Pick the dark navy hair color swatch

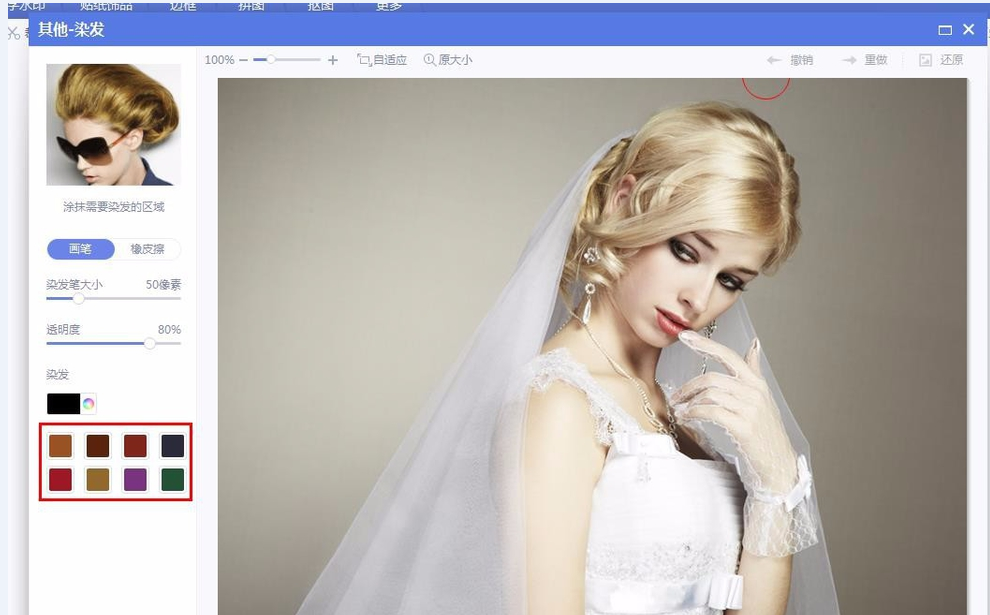[x=172, y=446]
